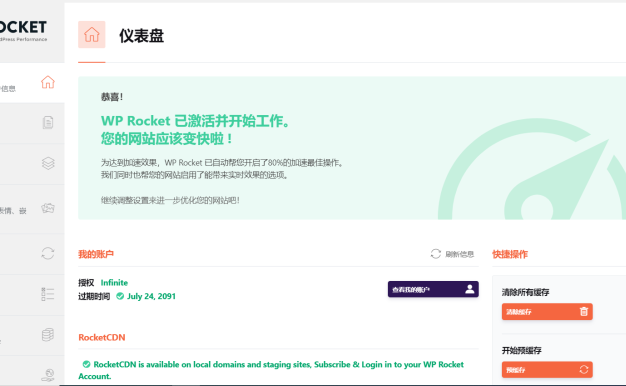Click the 授权 license label
This screenshot has height=386, width=626.
click(86, 283)
